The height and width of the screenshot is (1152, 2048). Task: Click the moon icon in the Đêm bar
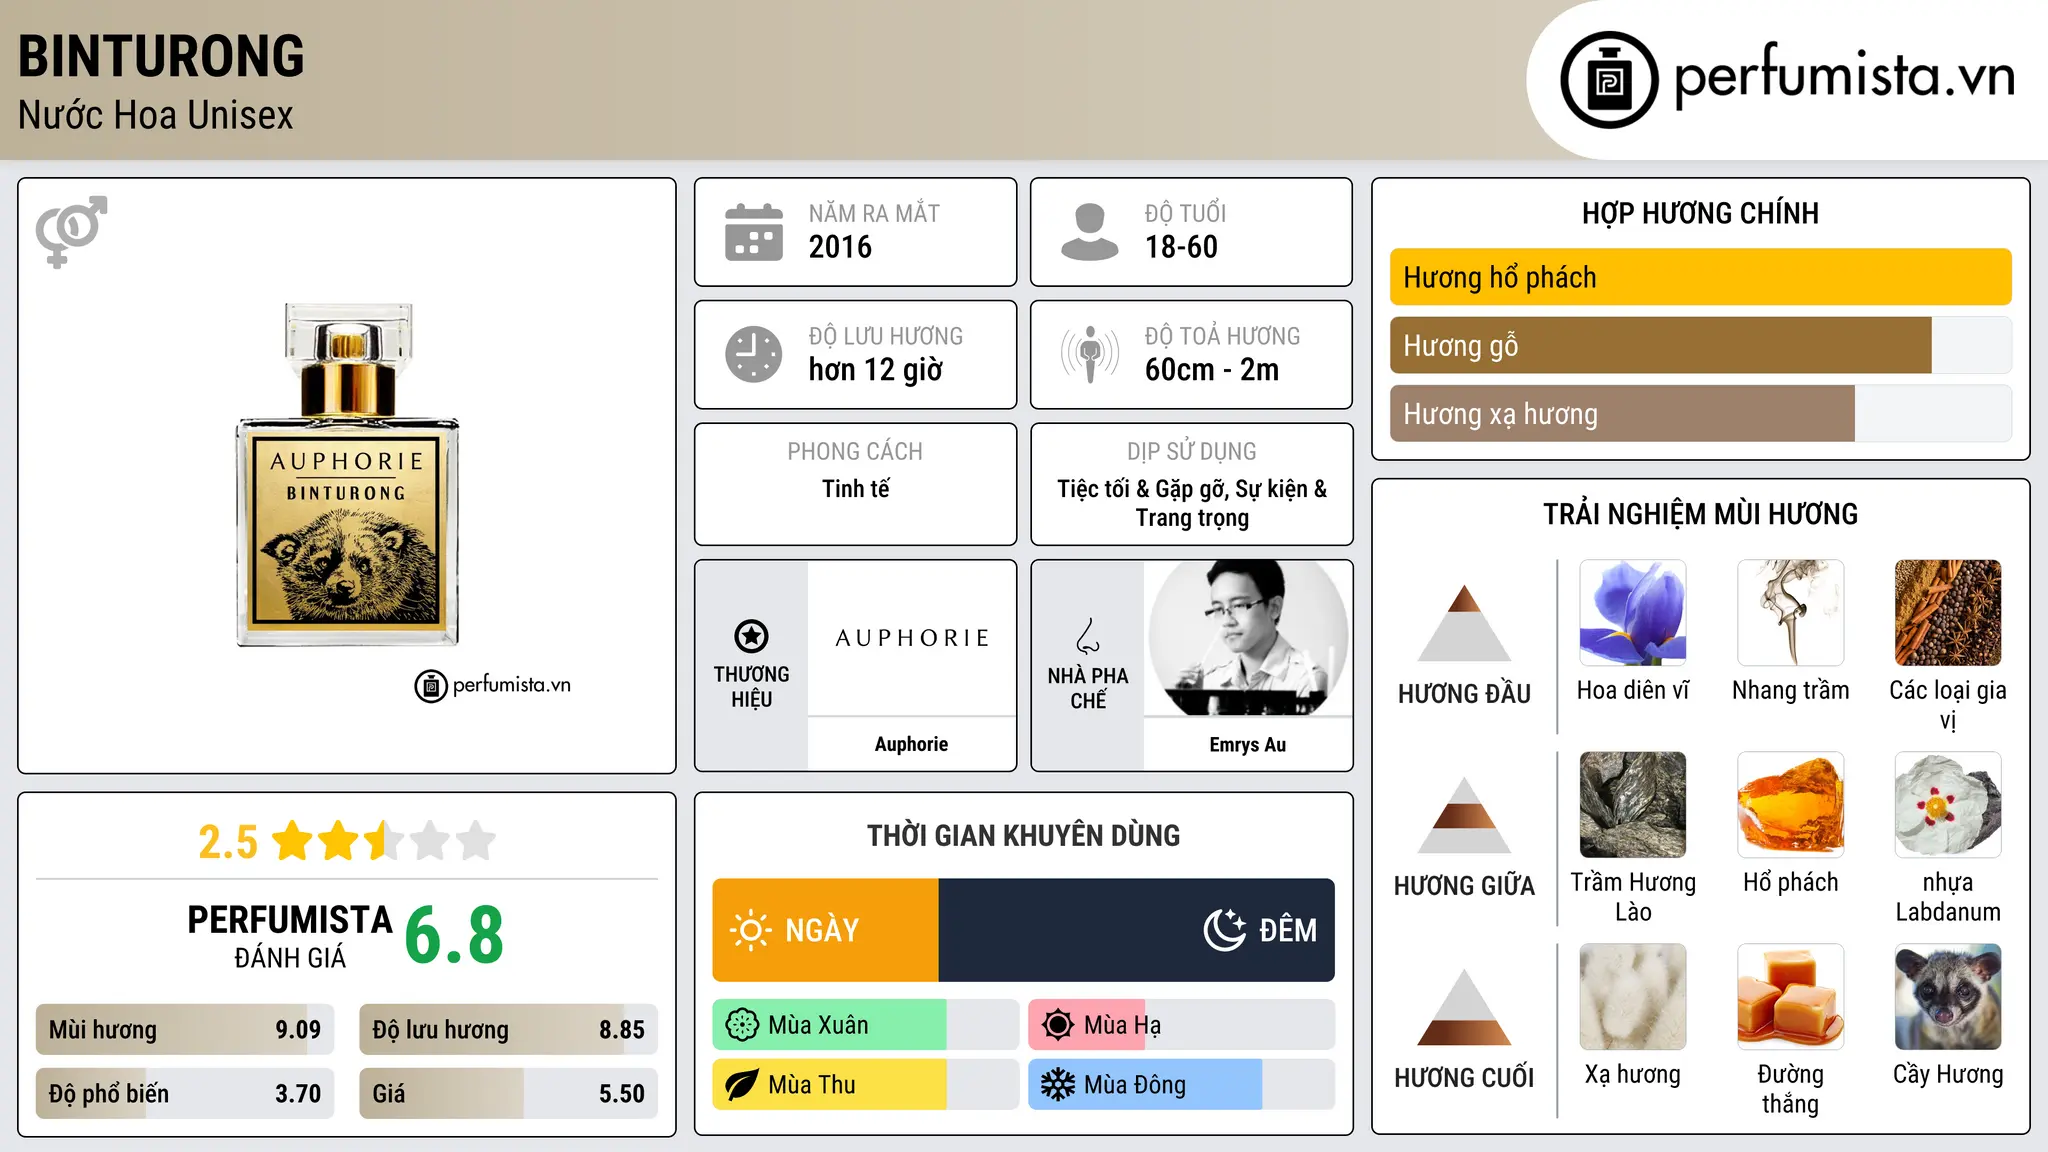(1224, 930)
